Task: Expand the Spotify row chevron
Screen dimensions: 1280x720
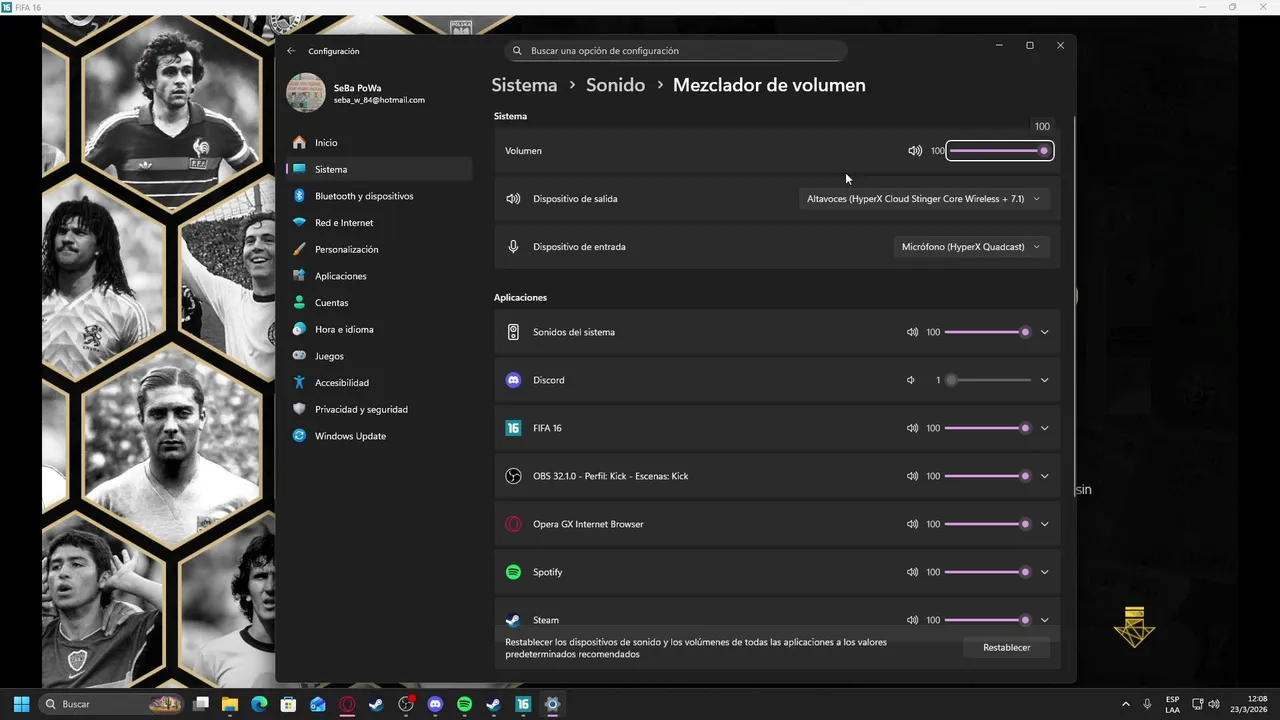Action: click(x=1044, y=572)
